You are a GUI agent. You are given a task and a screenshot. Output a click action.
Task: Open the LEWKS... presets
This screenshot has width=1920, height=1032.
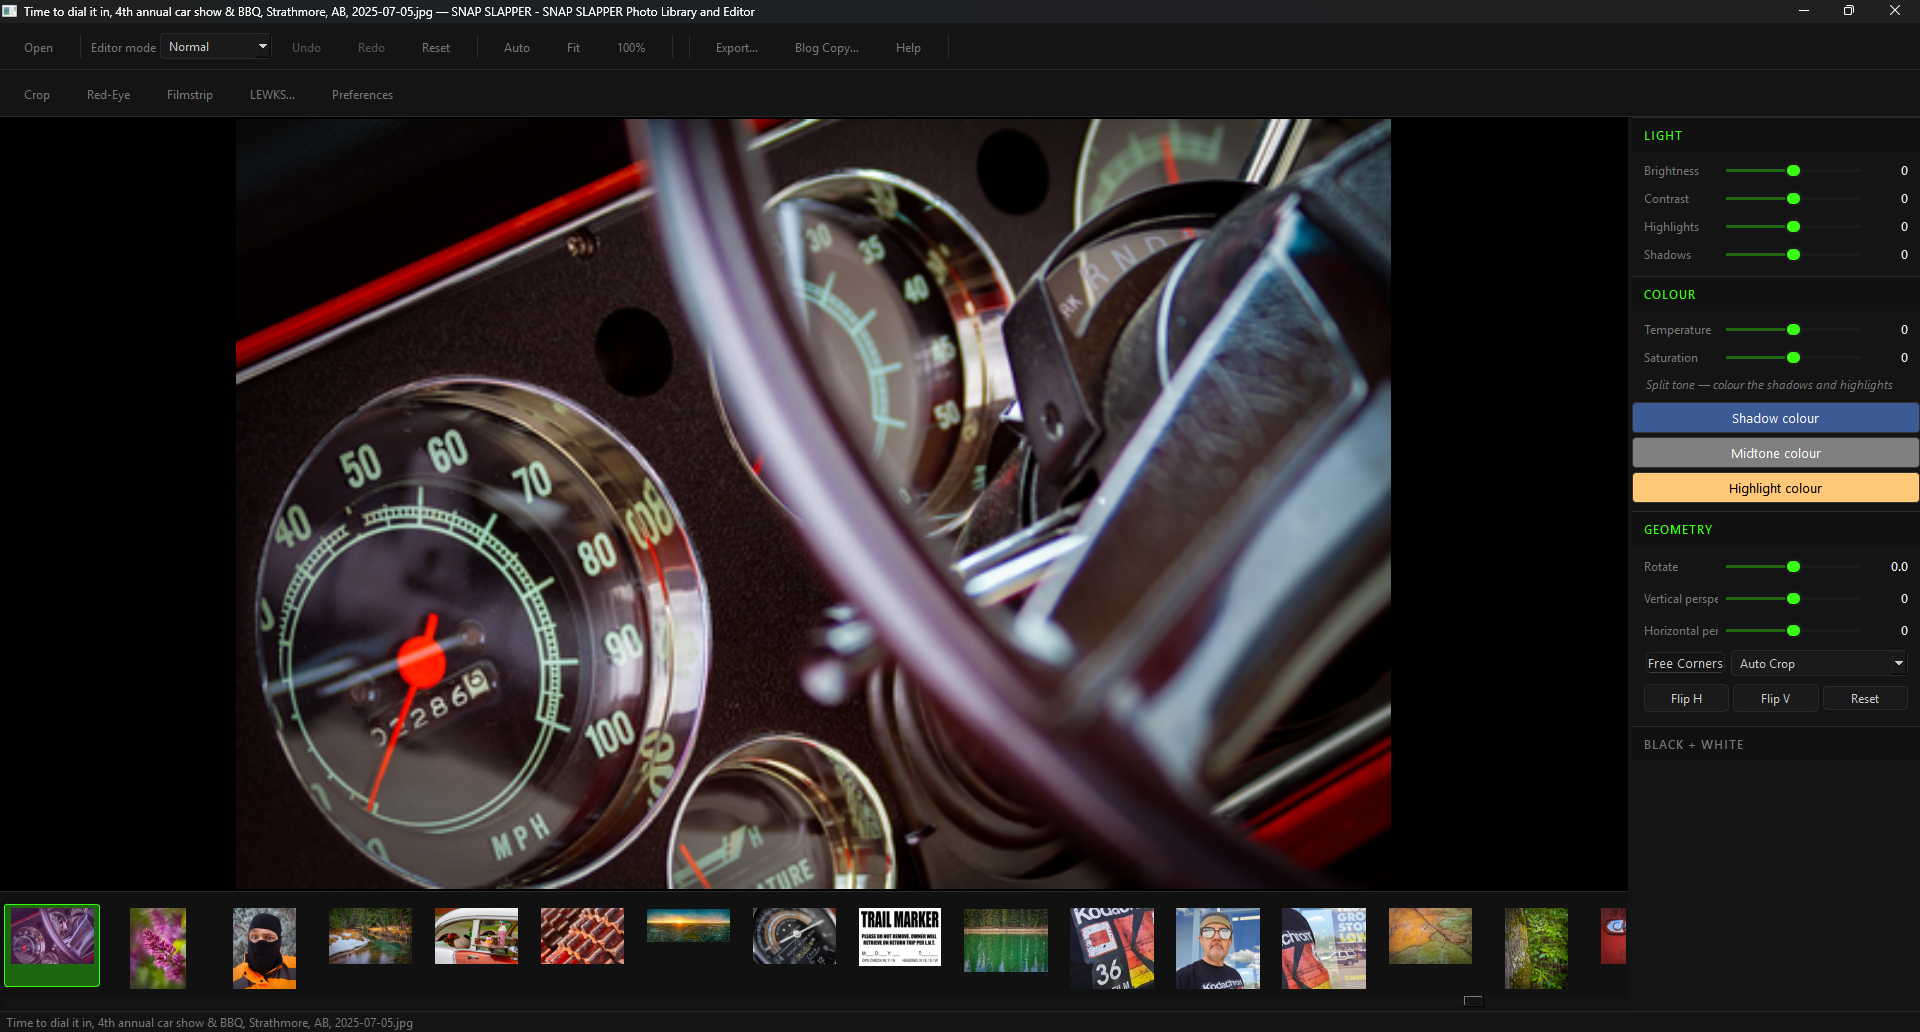pos(272,95)
